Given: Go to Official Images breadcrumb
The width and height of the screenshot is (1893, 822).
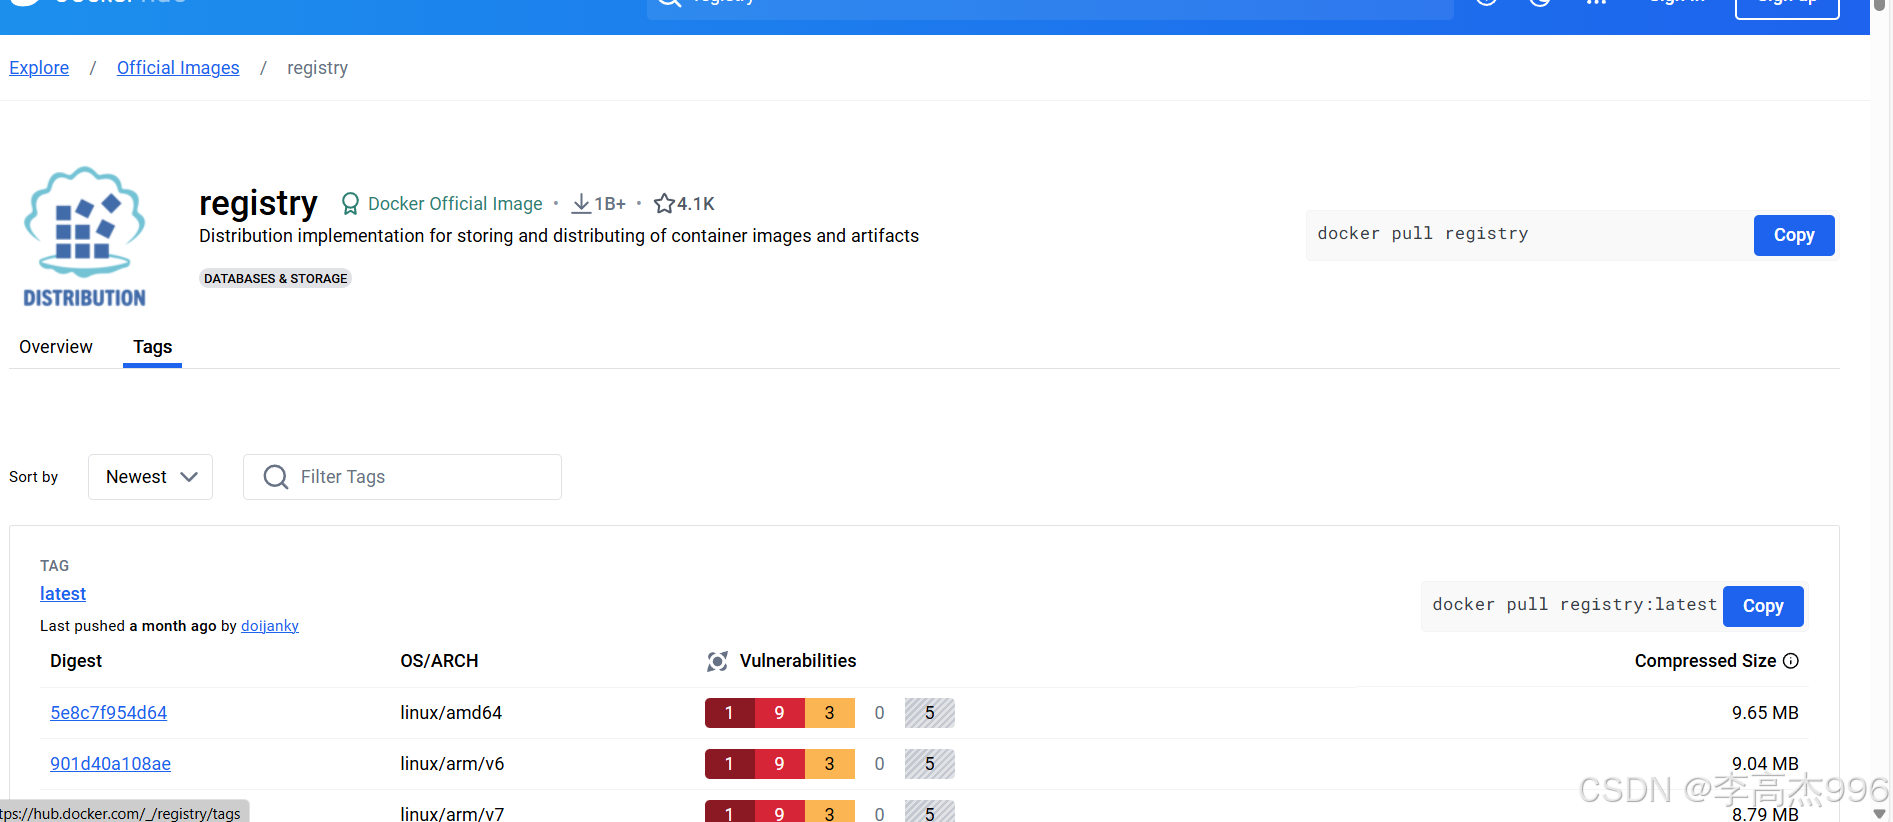Looking at the screenshot, I should 178,68.
